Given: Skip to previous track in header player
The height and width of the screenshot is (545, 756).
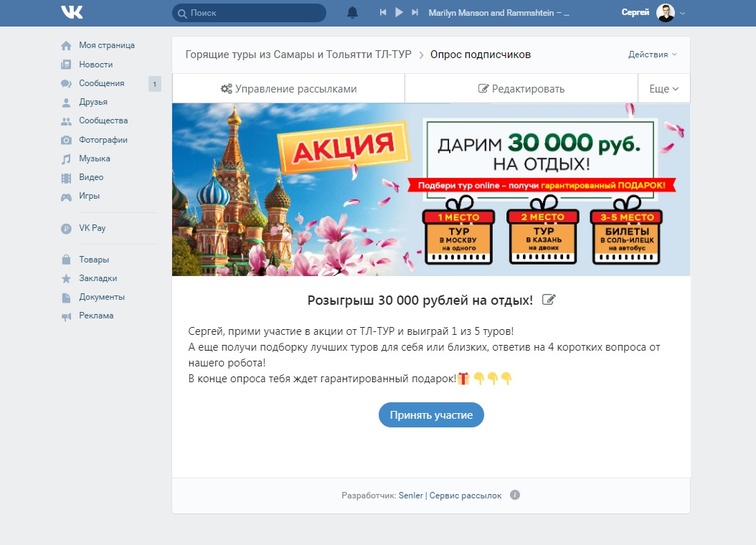Looking at the screenshot, I should point(383,13).
